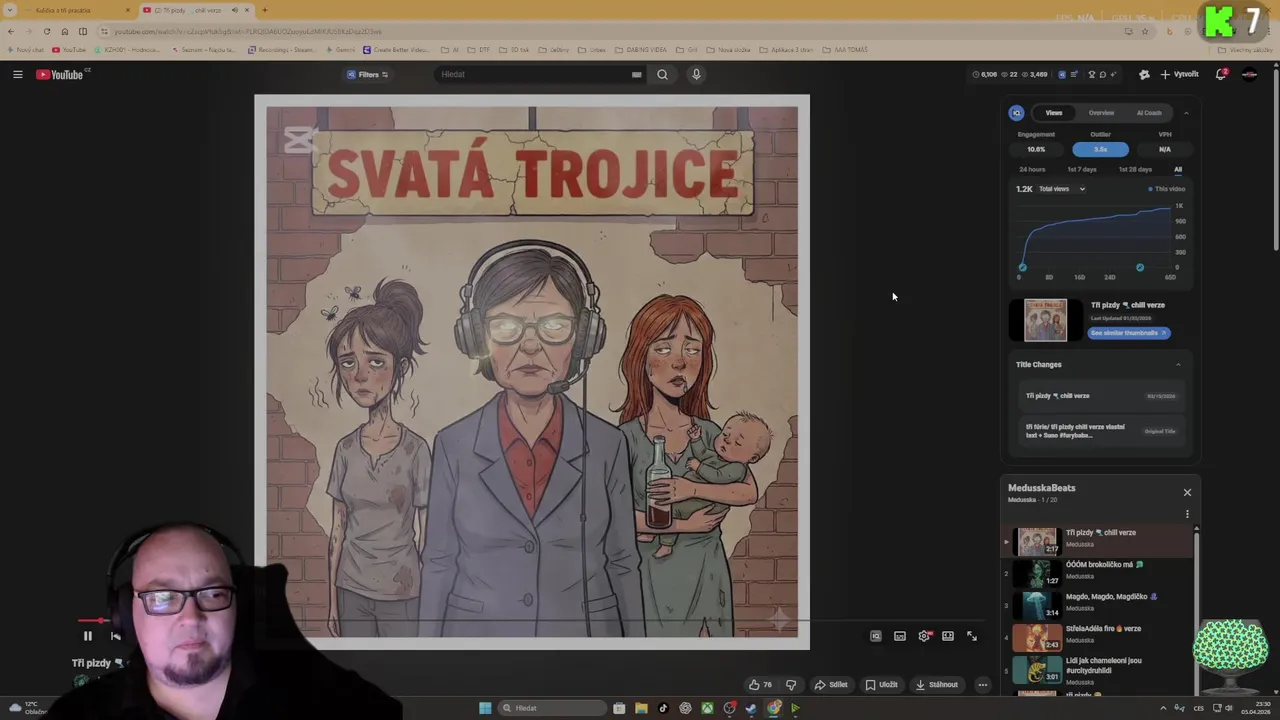Choose the 24 hours time range
Screen dimensions: 1280x720
click(1032, 170)
